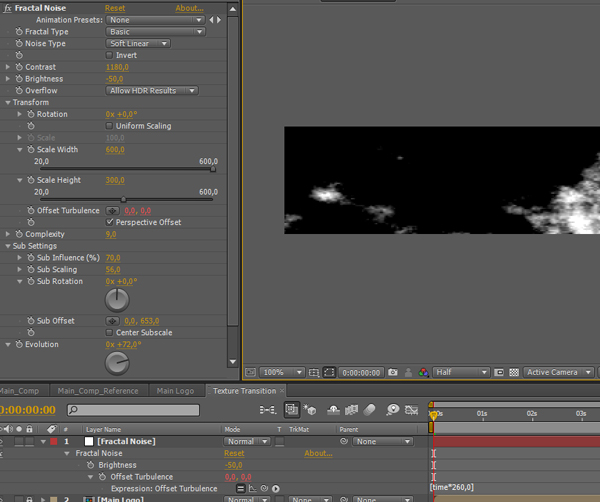Check the Invert checkbox
Image resolution: width=600 pixels, height=502 pixels.
pos(109,55)
